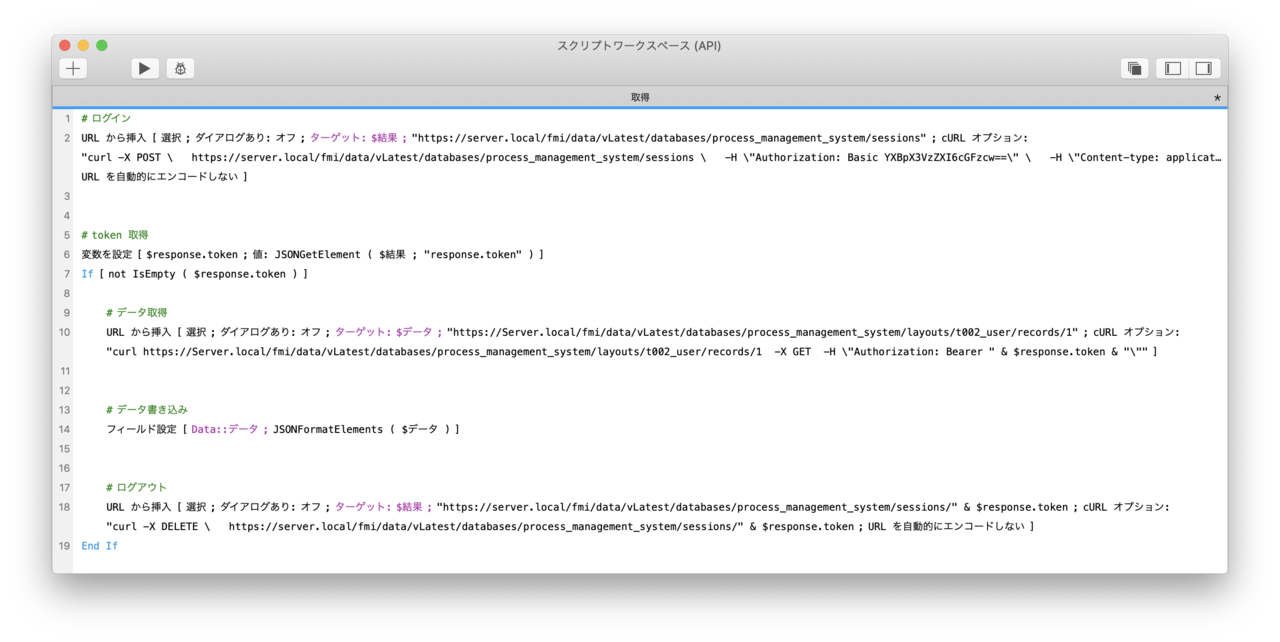The image size is (1280, 642).
Task: Click the stacked windows icon in the toolbar
Action: [x=1135, y=67]
